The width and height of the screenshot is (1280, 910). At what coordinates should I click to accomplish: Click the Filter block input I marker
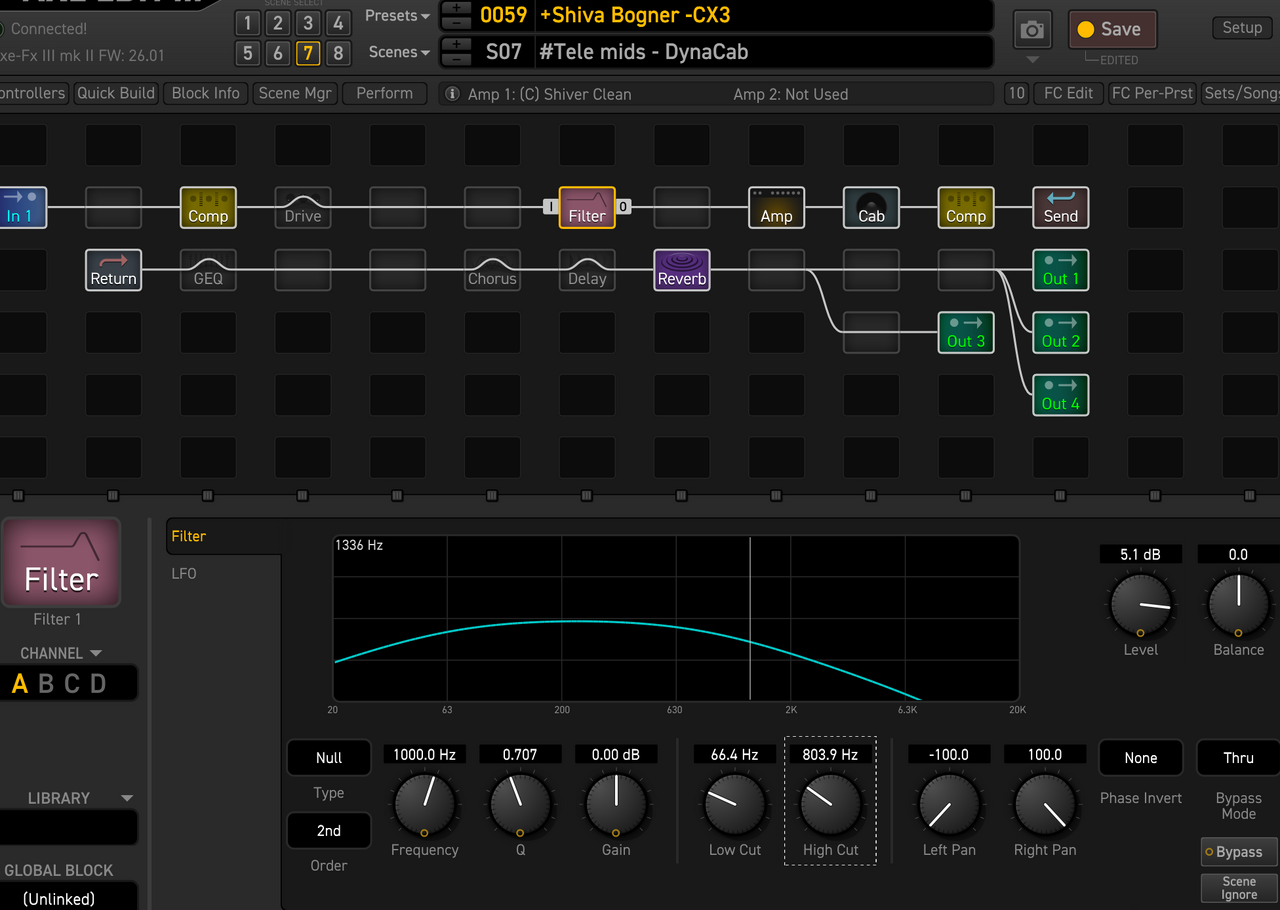tap(550, 207)
